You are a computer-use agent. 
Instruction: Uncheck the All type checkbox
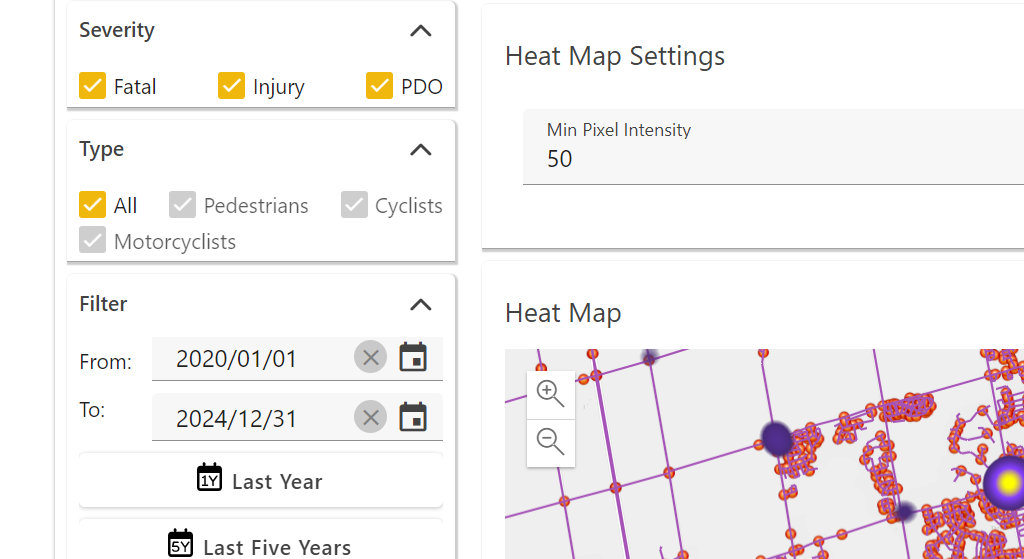click(93, 205)
